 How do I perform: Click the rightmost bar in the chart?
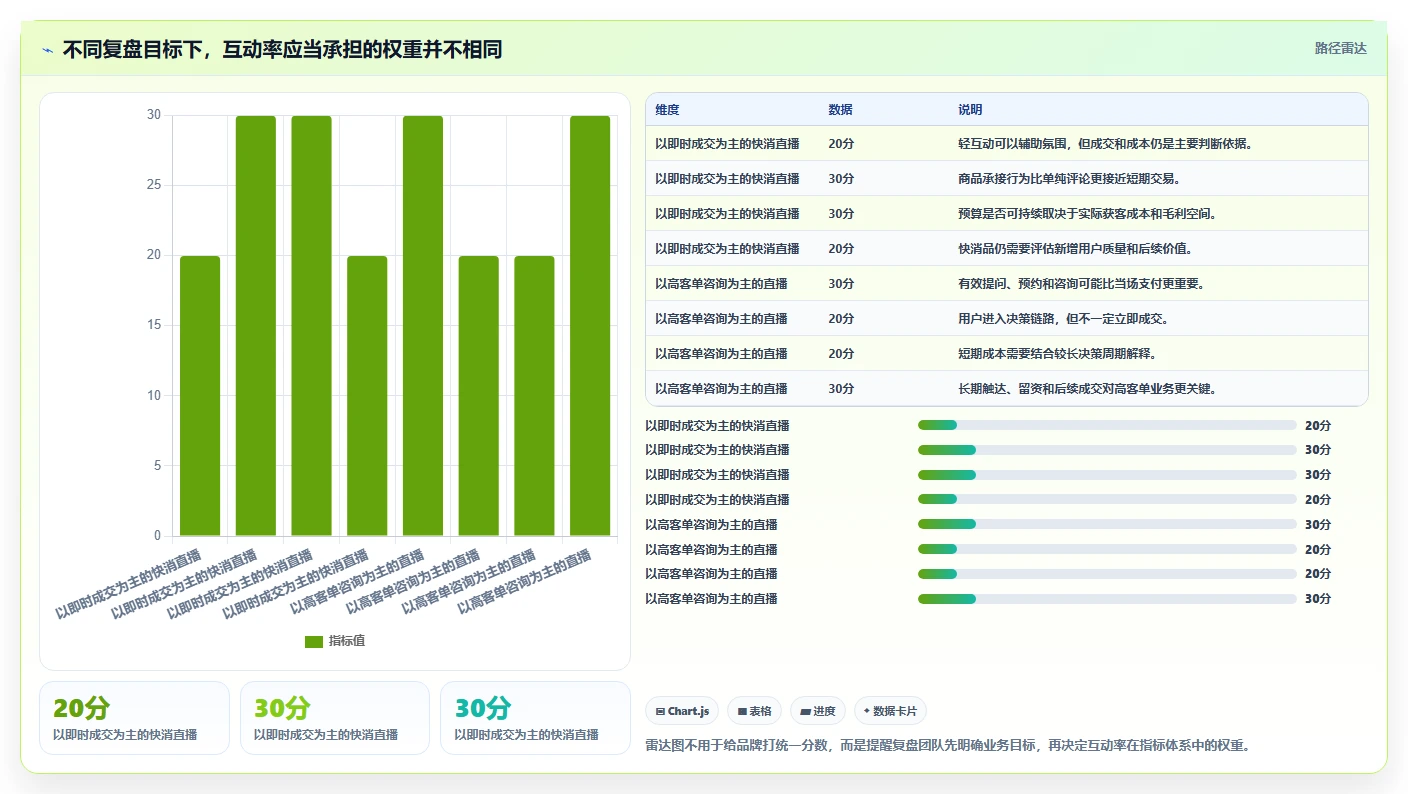(590, 326)
